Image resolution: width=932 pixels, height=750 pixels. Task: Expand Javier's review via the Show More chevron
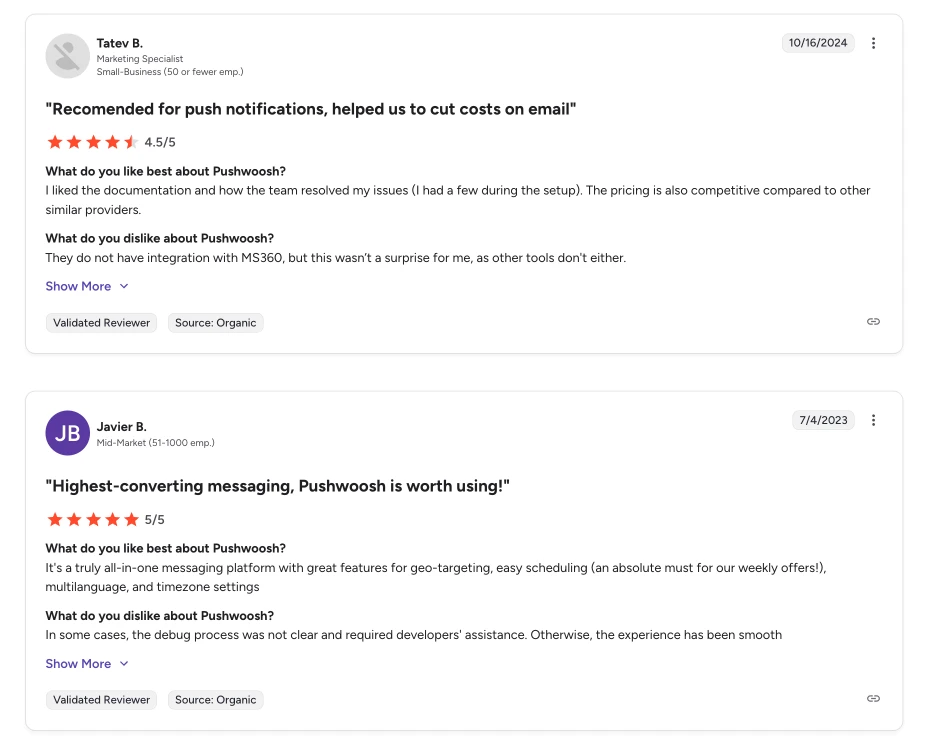[x=124, y=663]
